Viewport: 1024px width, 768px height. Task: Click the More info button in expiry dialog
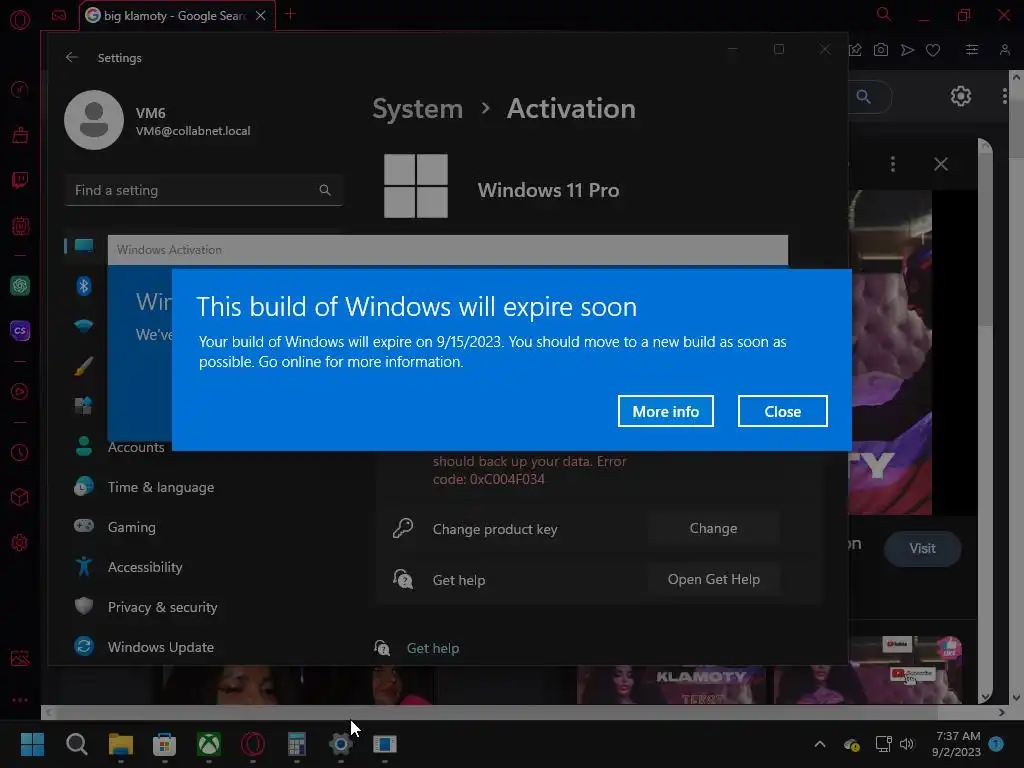pyautogui.click(x=665, y=411)
